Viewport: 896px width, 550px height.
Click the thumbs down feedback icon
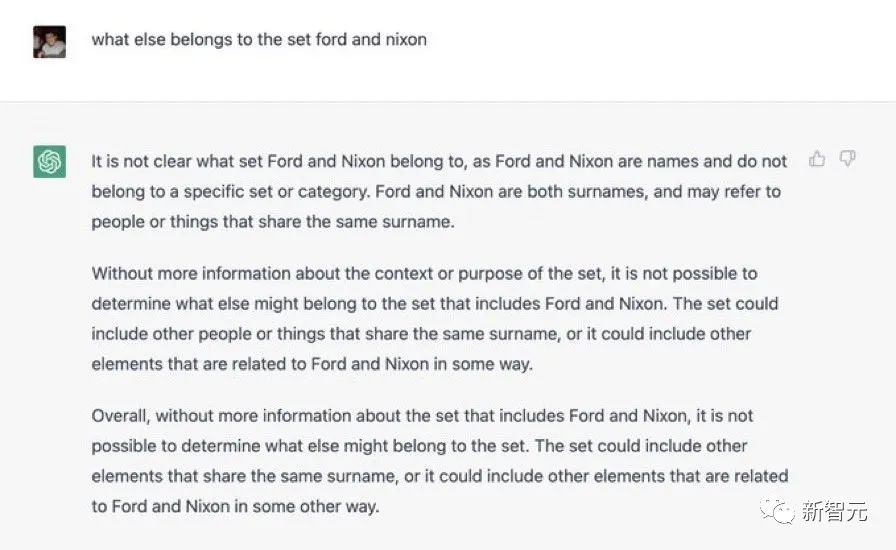(847, 158)
